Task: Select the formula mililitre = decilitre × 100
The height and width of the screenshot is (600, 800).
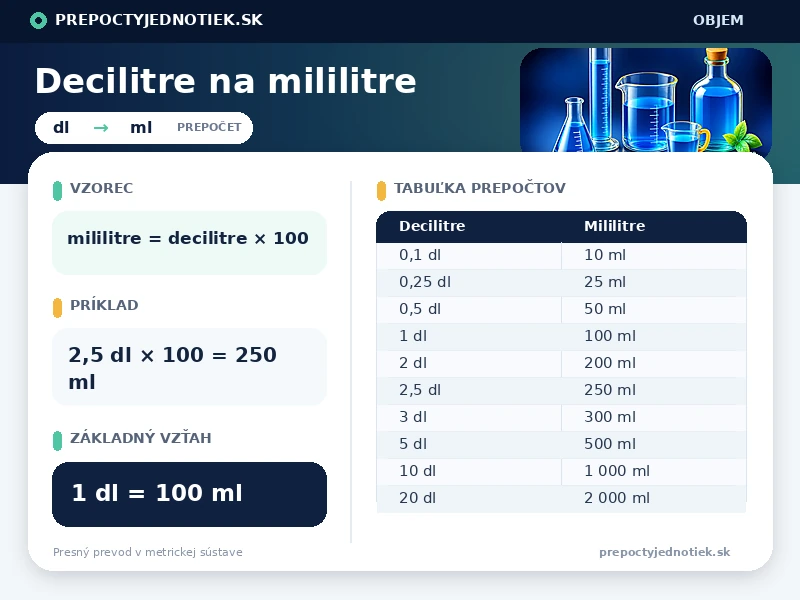Action: [x=188, y=238]
